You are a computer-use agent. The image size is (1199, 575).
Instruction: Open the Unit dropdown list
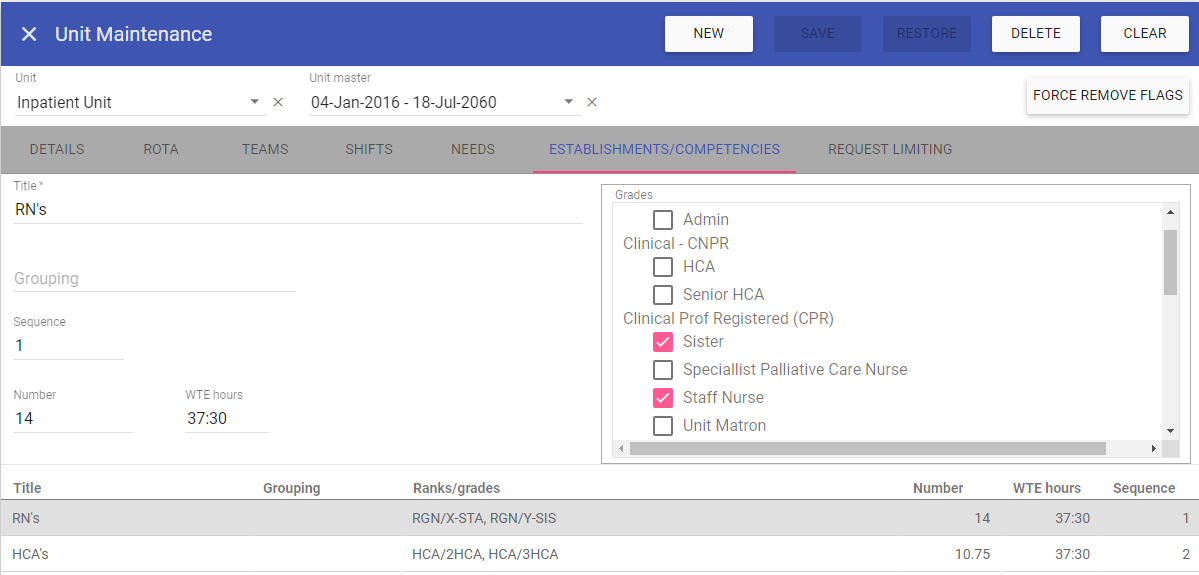[254, 102]
